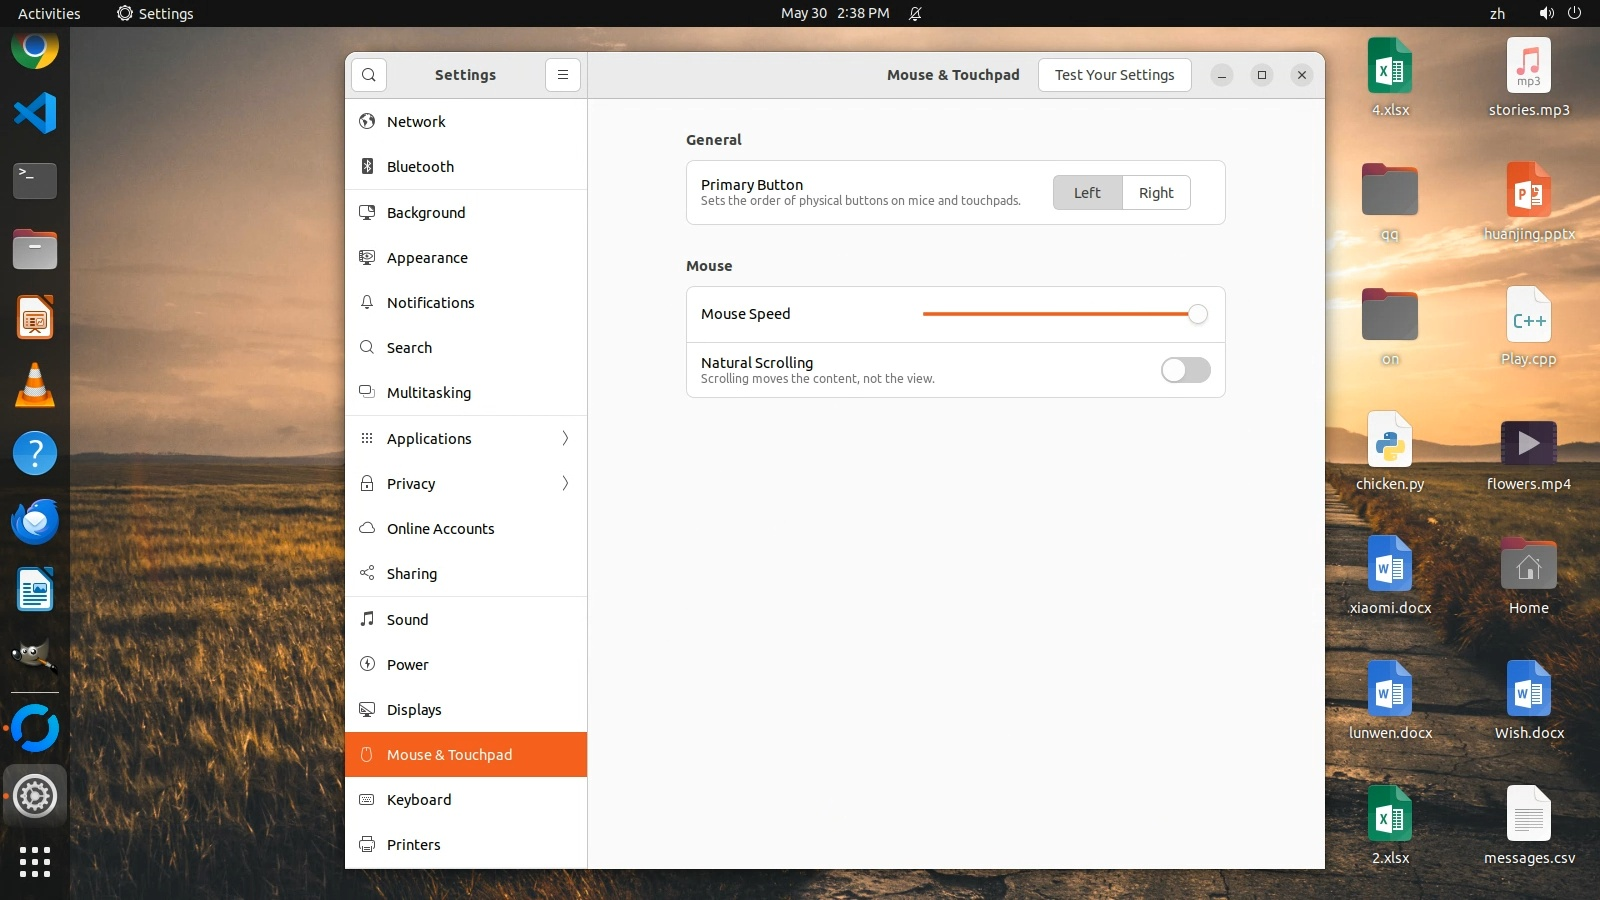This screenshot has width=1600, height=900.
Task: Click the Notifications bell icon in sidebar
Action: tap(367, 302)
